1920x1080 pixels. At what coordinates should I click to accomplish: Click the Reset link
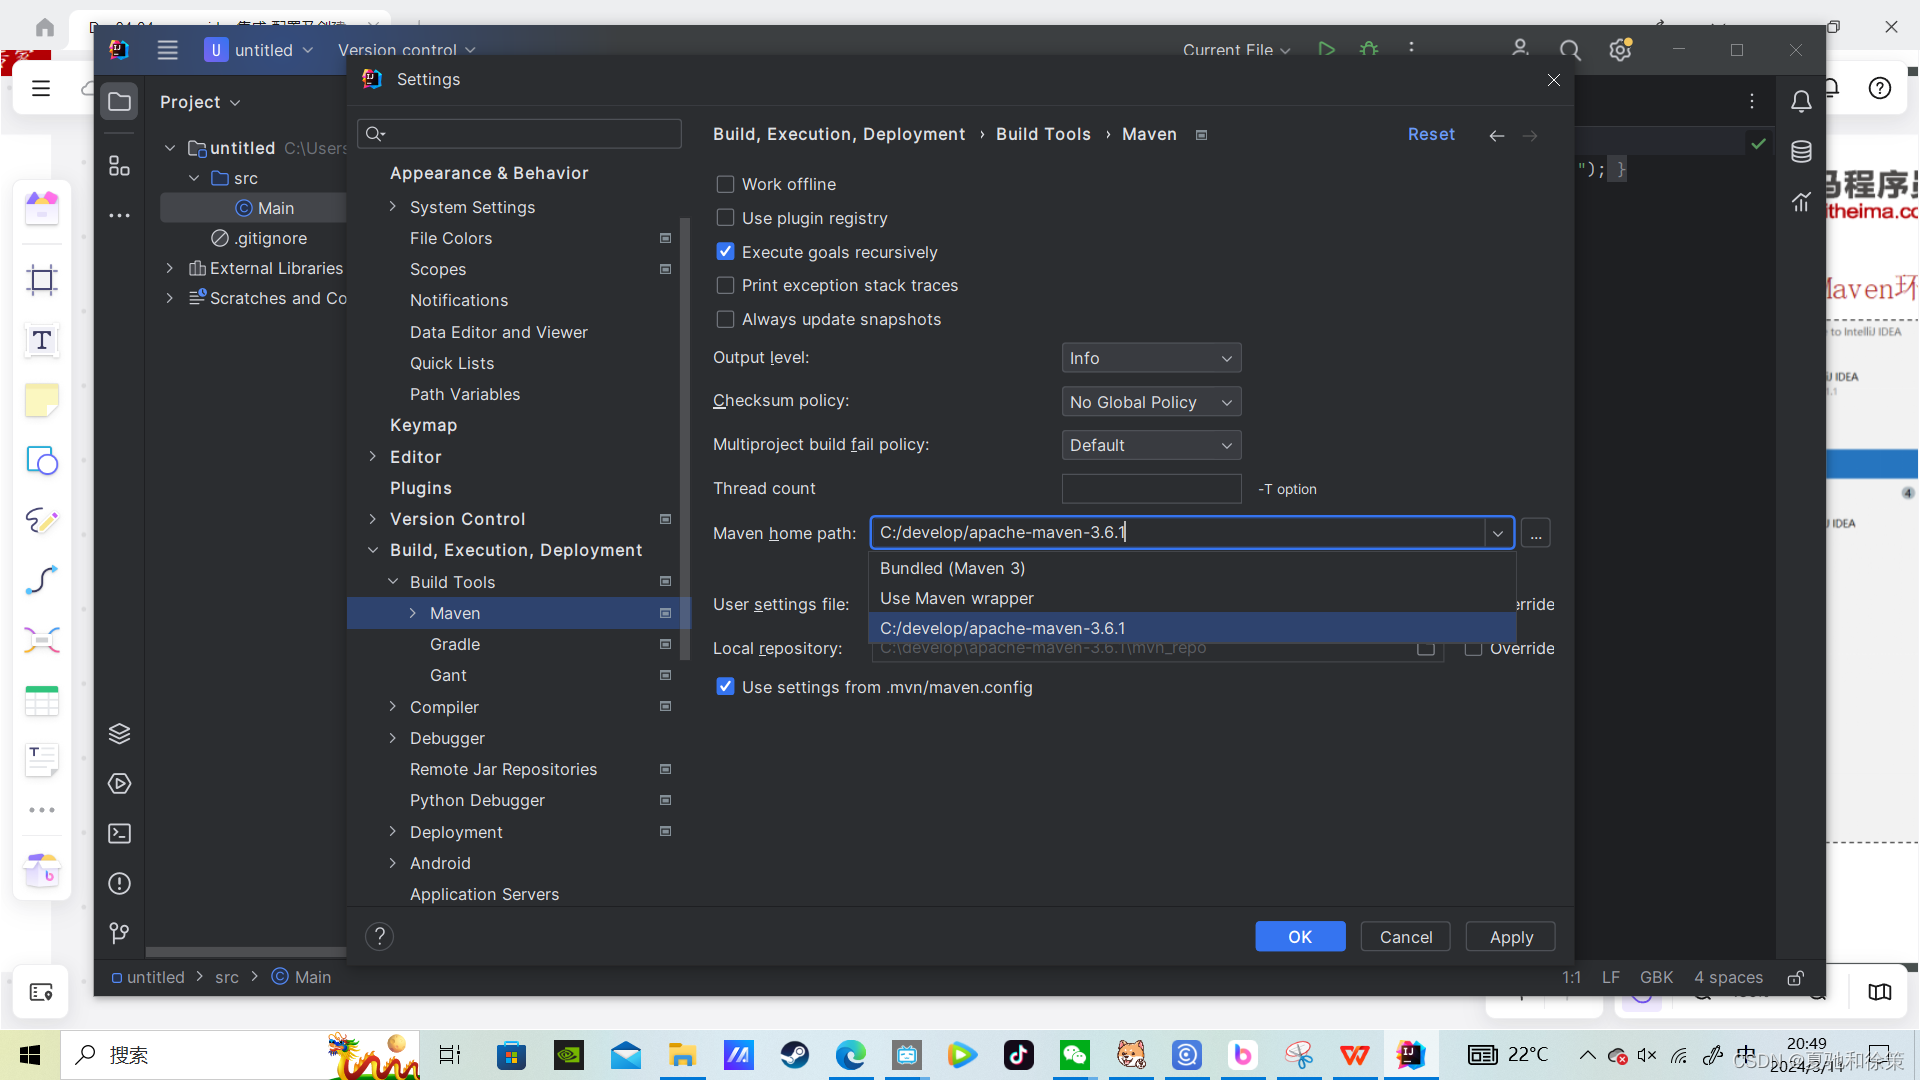tap(1431, 134)
